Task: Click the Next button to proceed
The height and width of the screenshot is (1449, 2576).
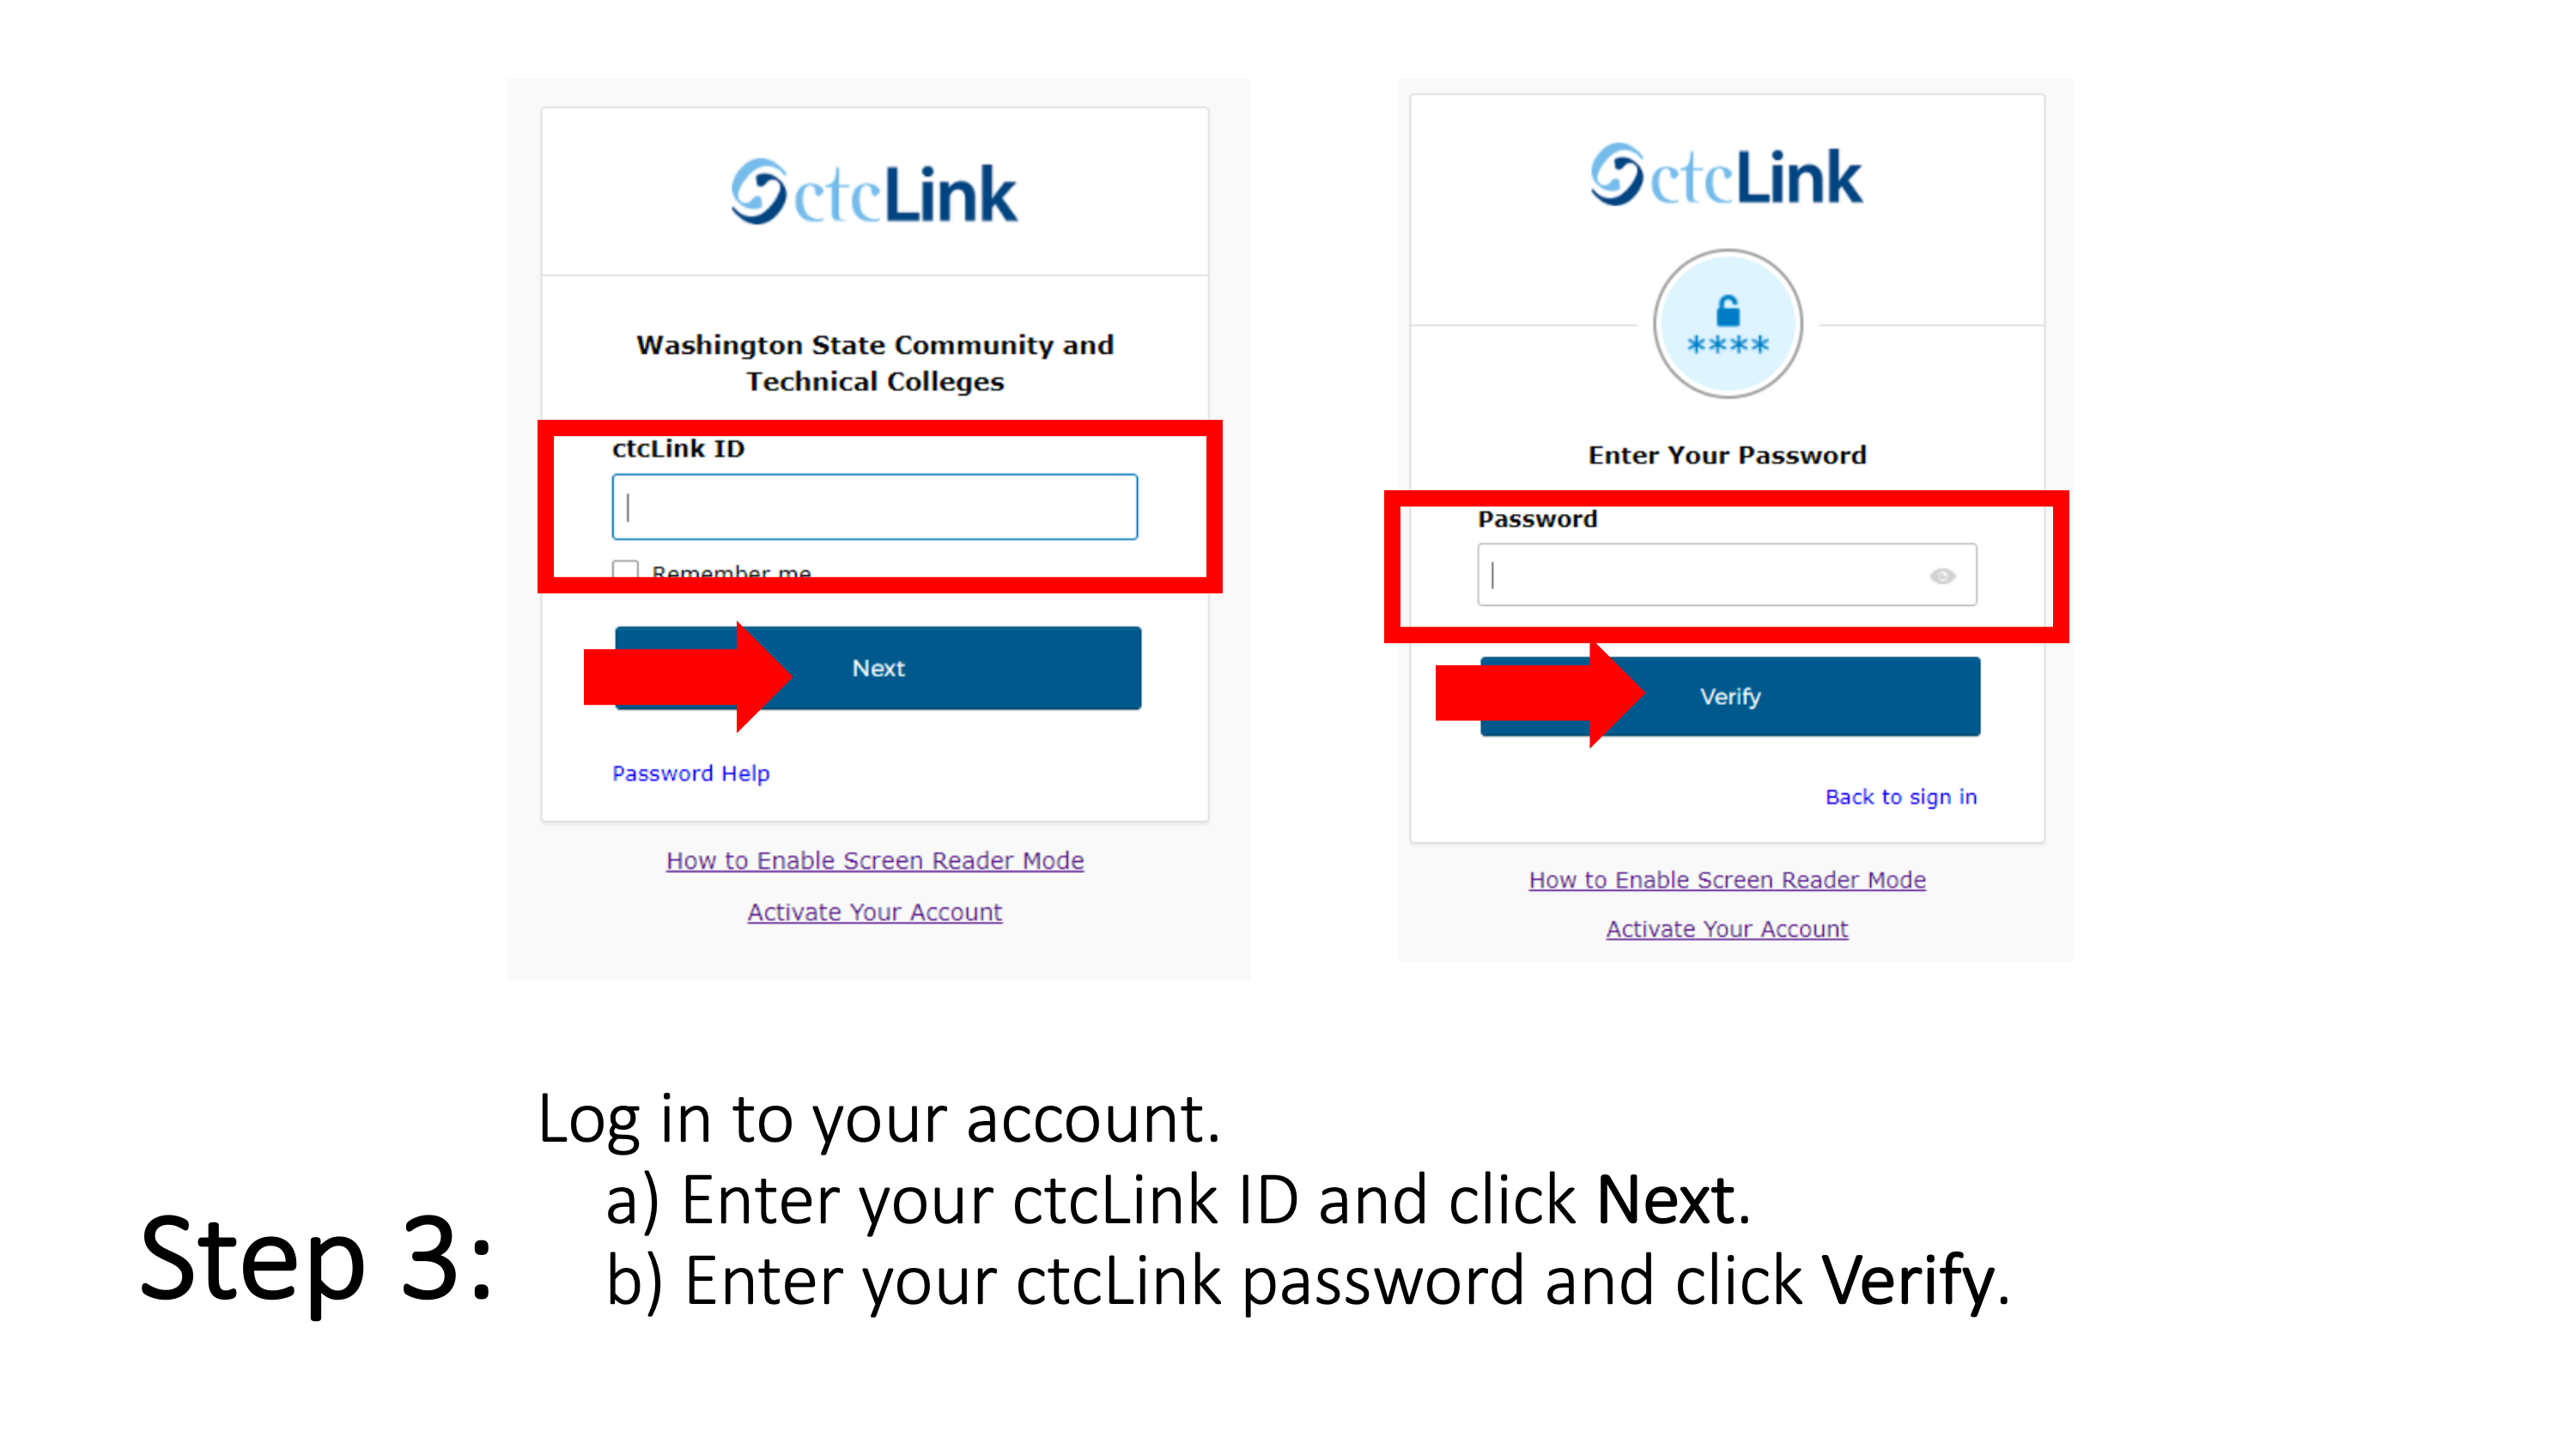Action: click(x=879, y=669)
